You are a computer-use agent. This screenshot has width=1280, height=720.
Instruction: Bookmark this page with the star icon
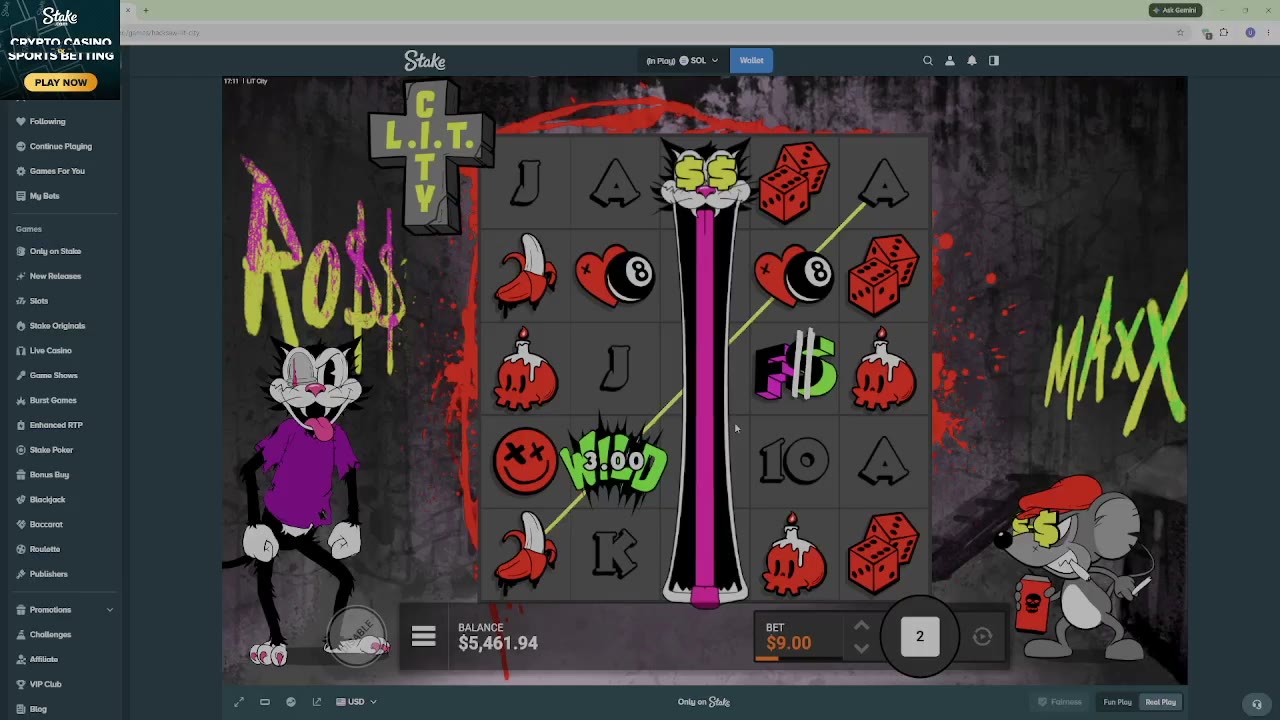1180,33
